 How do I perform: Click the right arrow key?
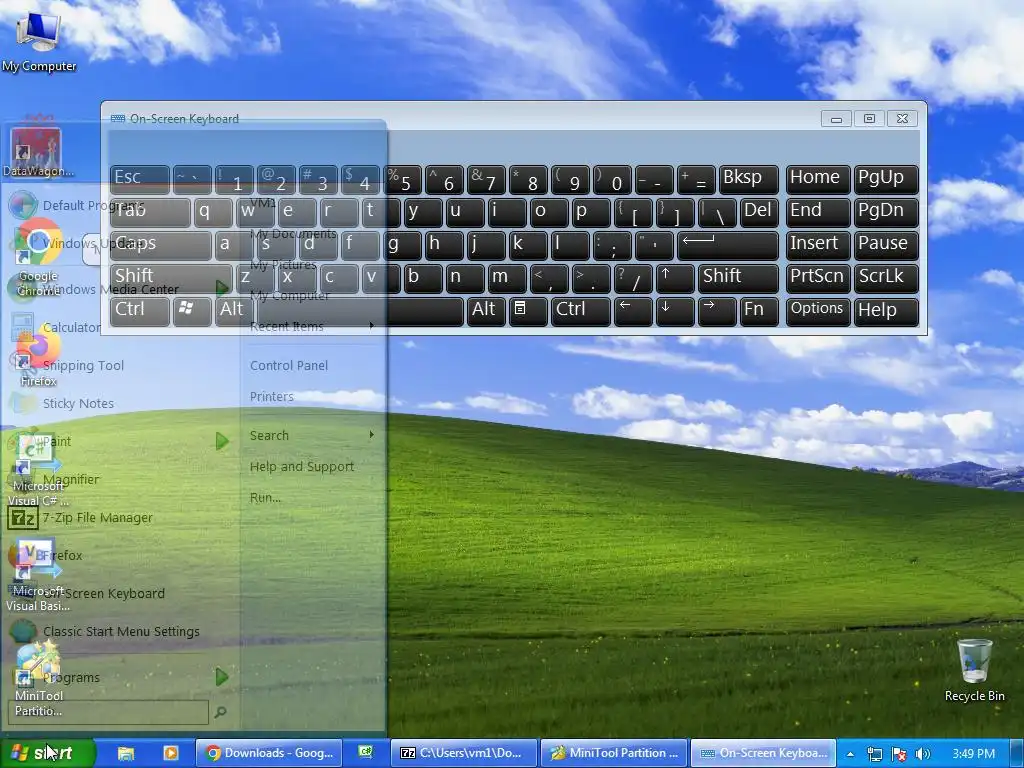[x=717, y=312]
